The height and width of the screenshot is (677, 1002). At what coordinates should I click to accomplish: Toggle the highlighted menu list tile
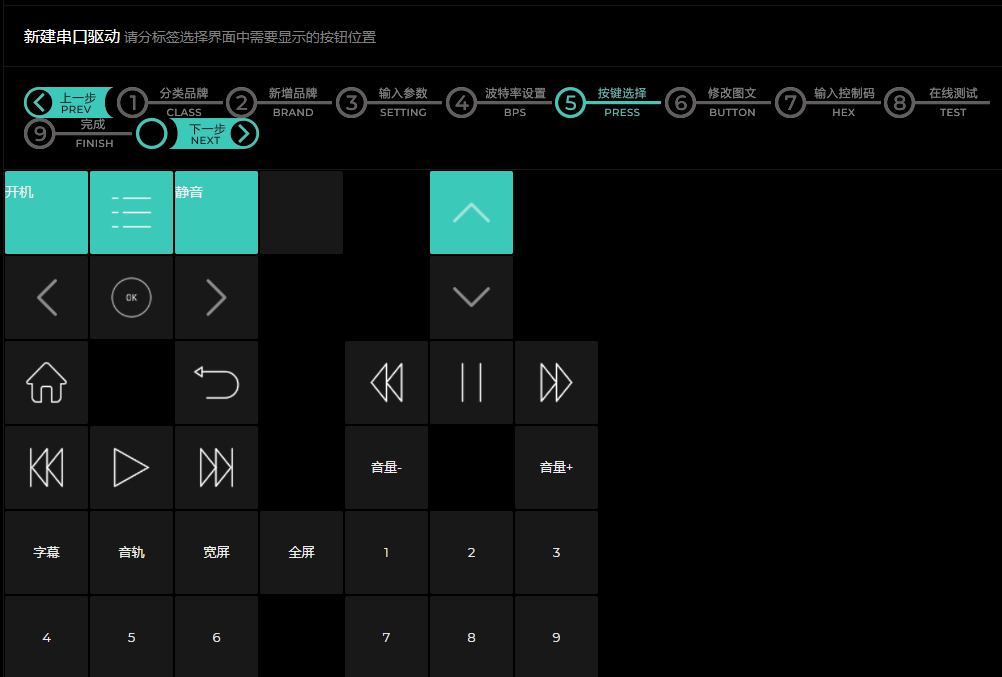pyautogui.click(x=131, y=212)
